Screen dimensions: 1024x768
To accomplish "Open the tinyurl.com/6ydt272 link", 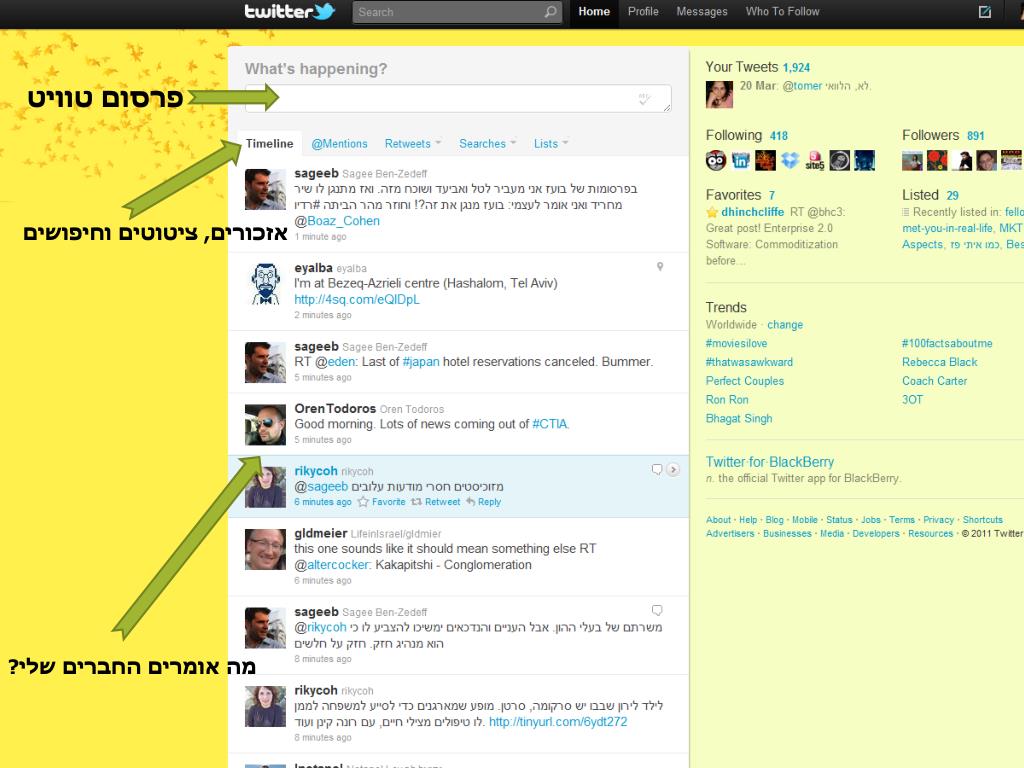I will coord(558,722).
